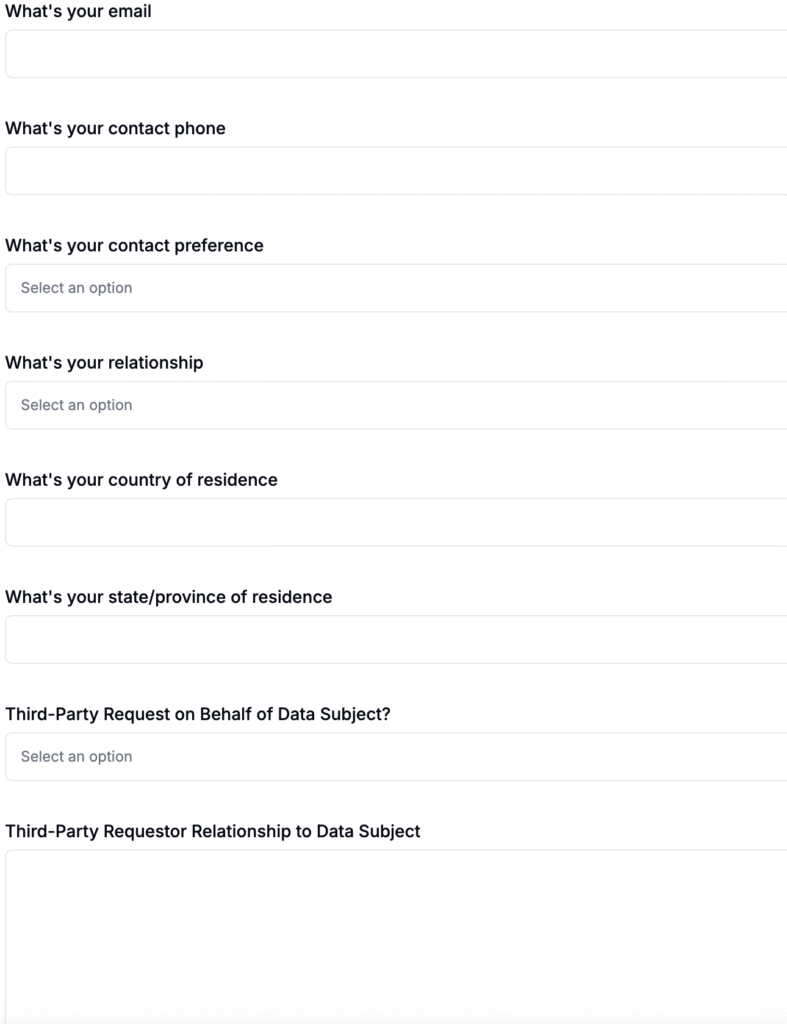The image size is (787, 1024).
Task: Click the country of residence field
Action: pyautogui.click(x=396, y=522)
